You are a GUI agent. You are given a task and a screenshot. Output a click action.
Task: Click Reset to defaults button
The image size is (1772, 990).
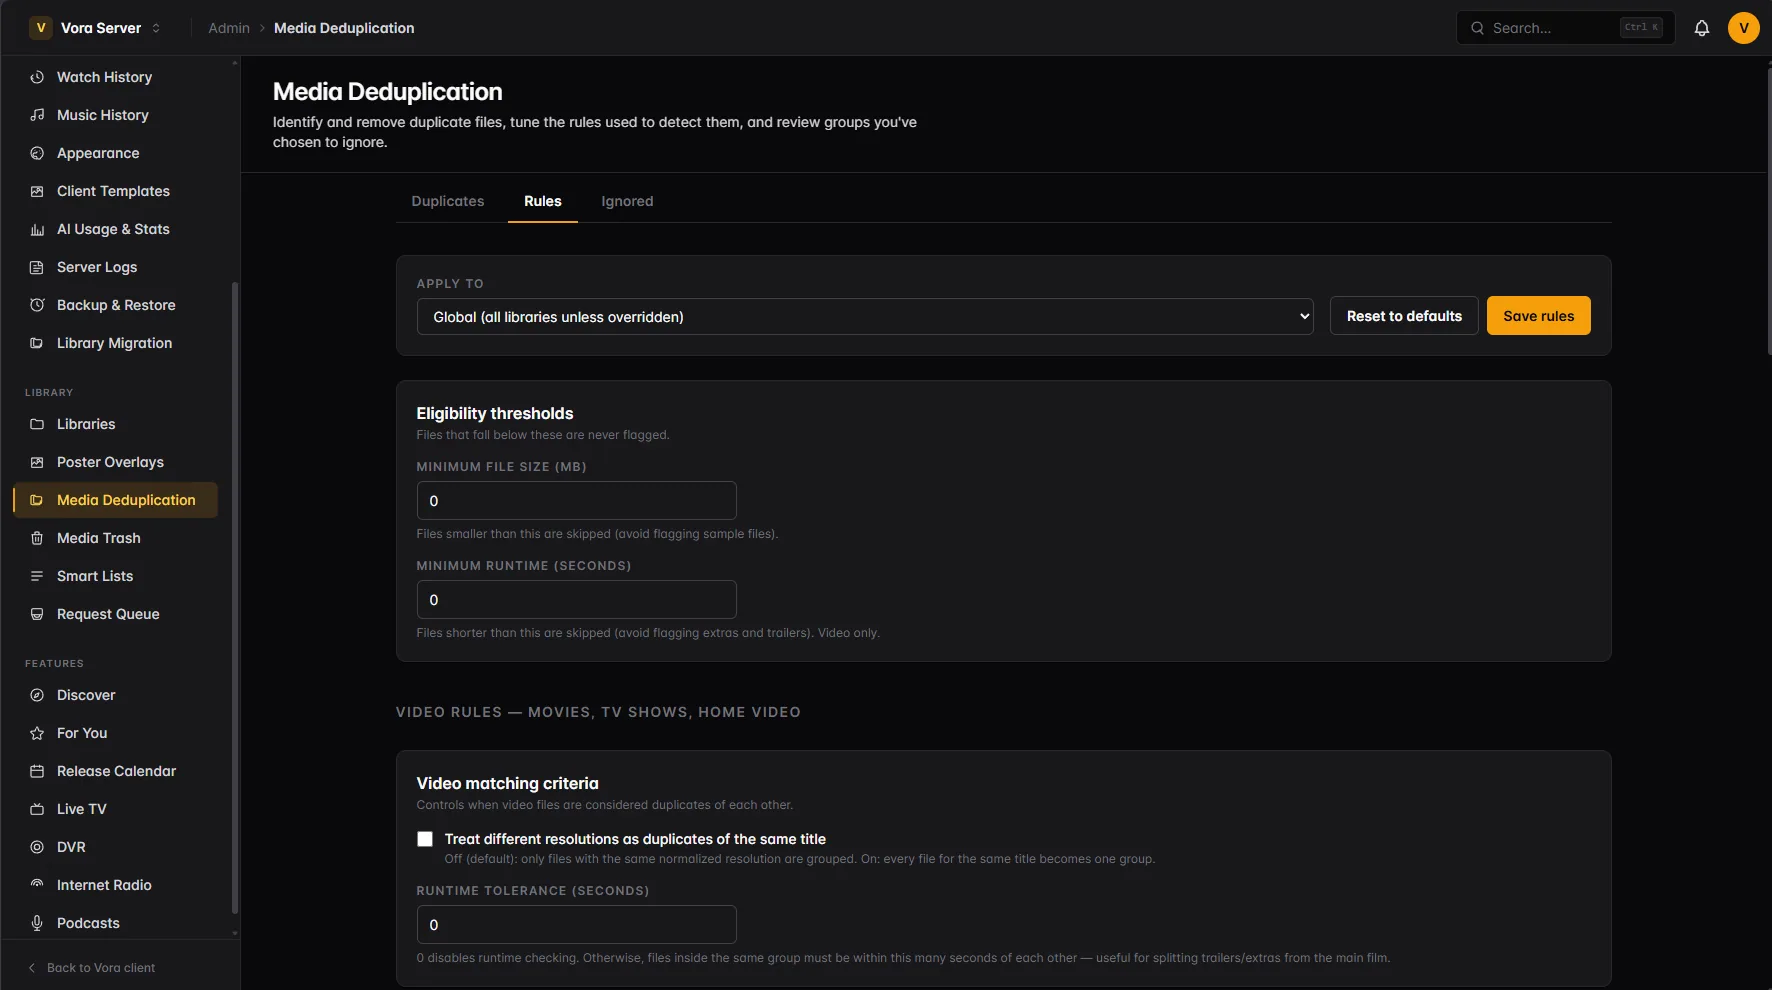point(1404,316)
